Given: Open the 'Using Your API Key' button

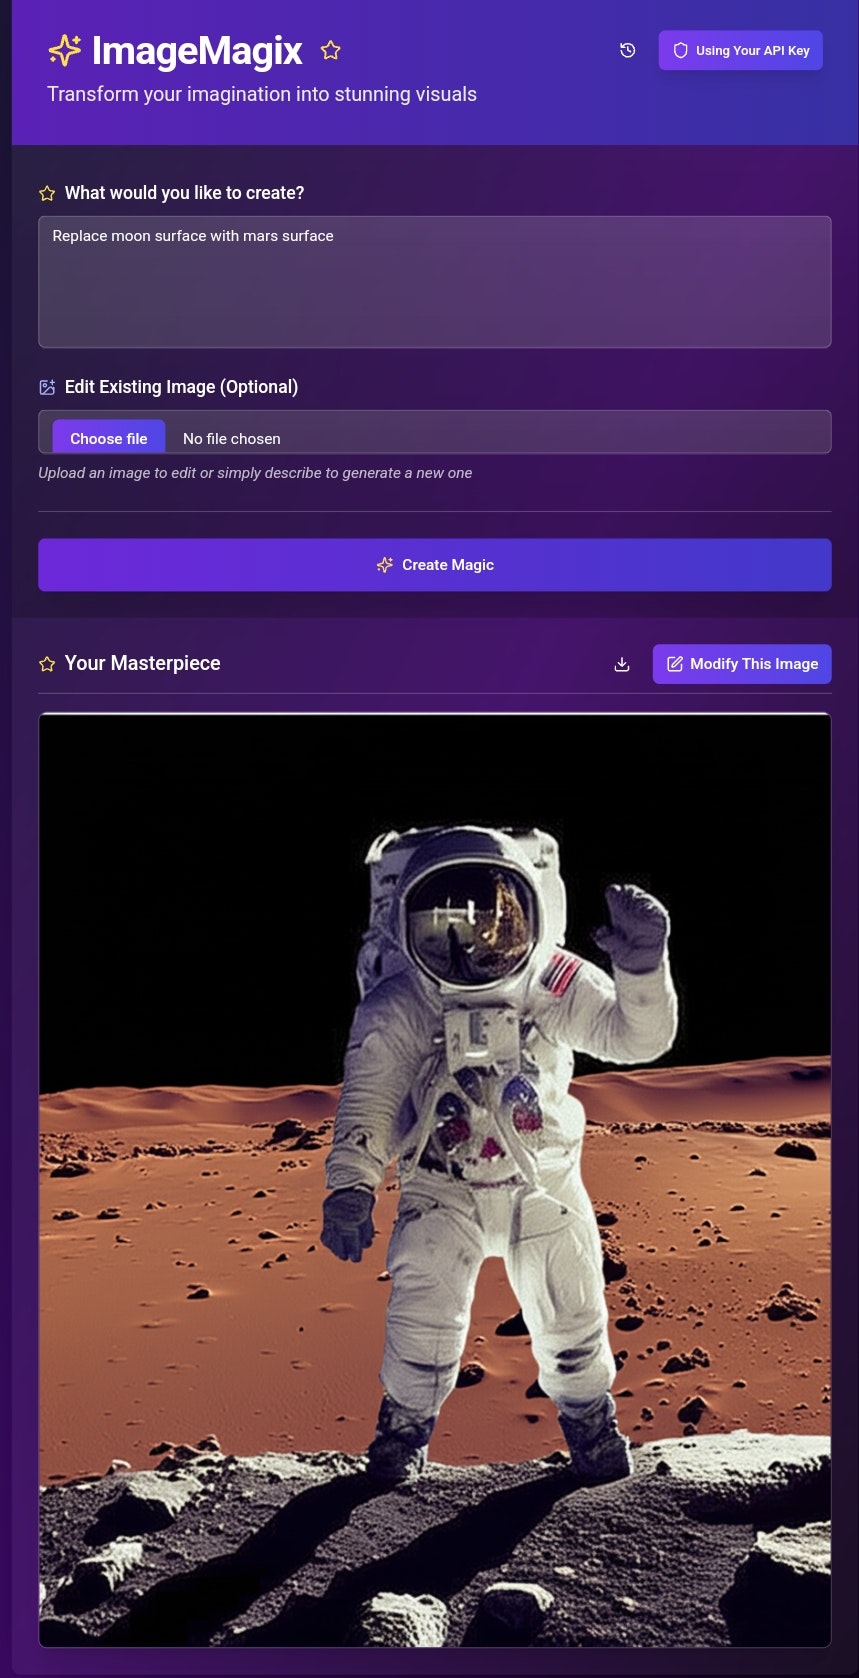Looking at the screenshot, I should tap(741, 50).
